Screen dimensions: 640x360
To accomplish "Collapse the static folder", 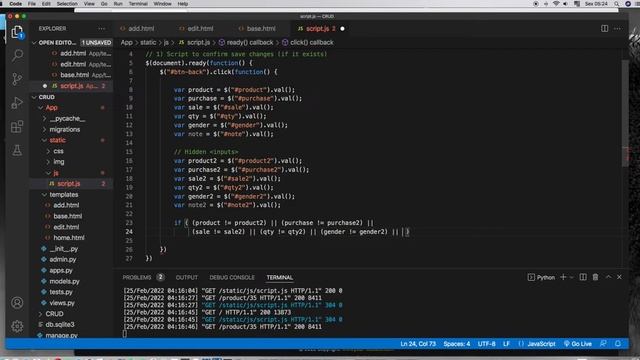I will pos(44,140).
